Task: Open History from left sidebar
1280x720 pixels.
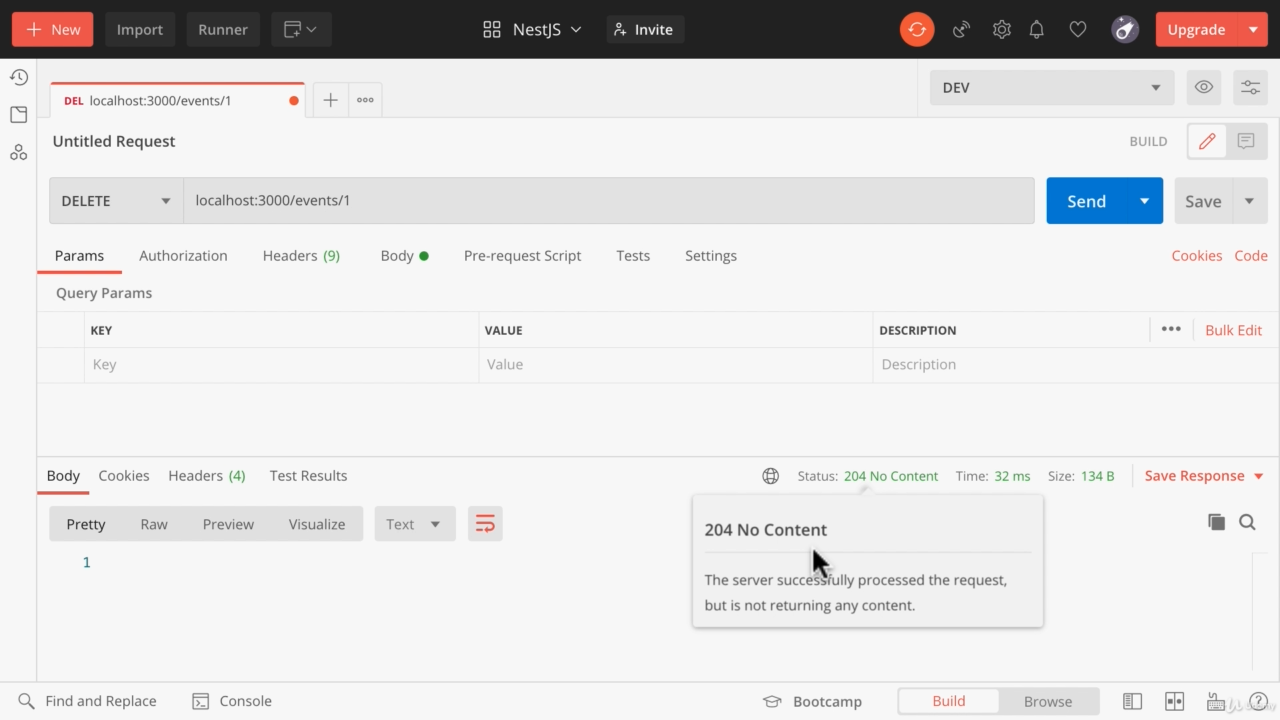Action: pos(18,78)
